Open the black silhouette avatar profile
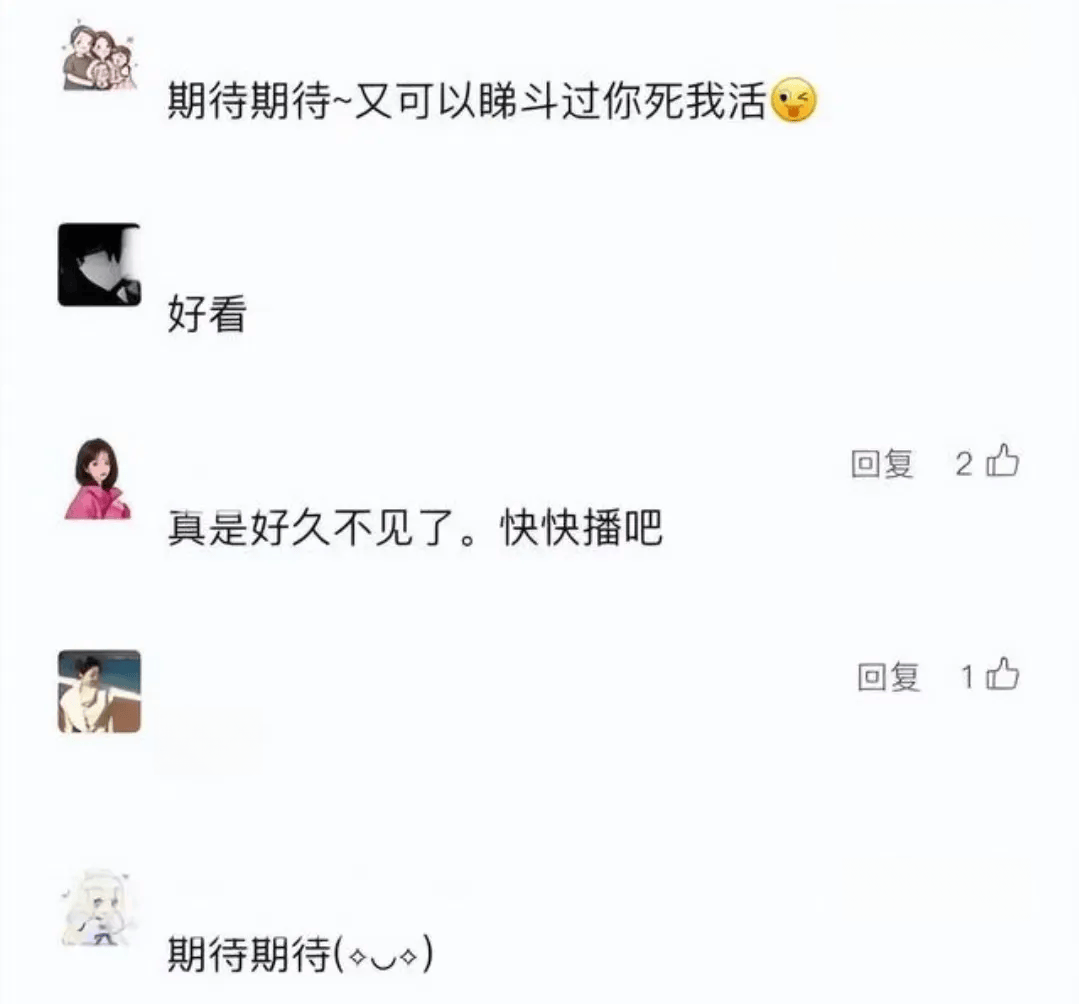Image resolution: width=1079 pixels, height=1004 pixels. pyautogui.click(x=99, y=265)
